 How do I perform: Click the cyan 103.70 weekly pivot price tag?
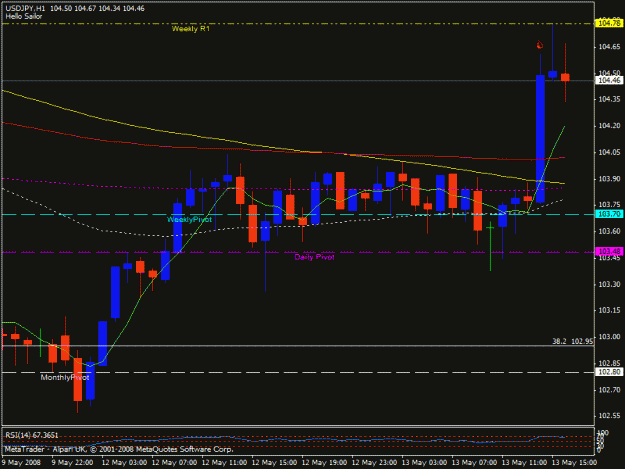(x=609, y=214)
